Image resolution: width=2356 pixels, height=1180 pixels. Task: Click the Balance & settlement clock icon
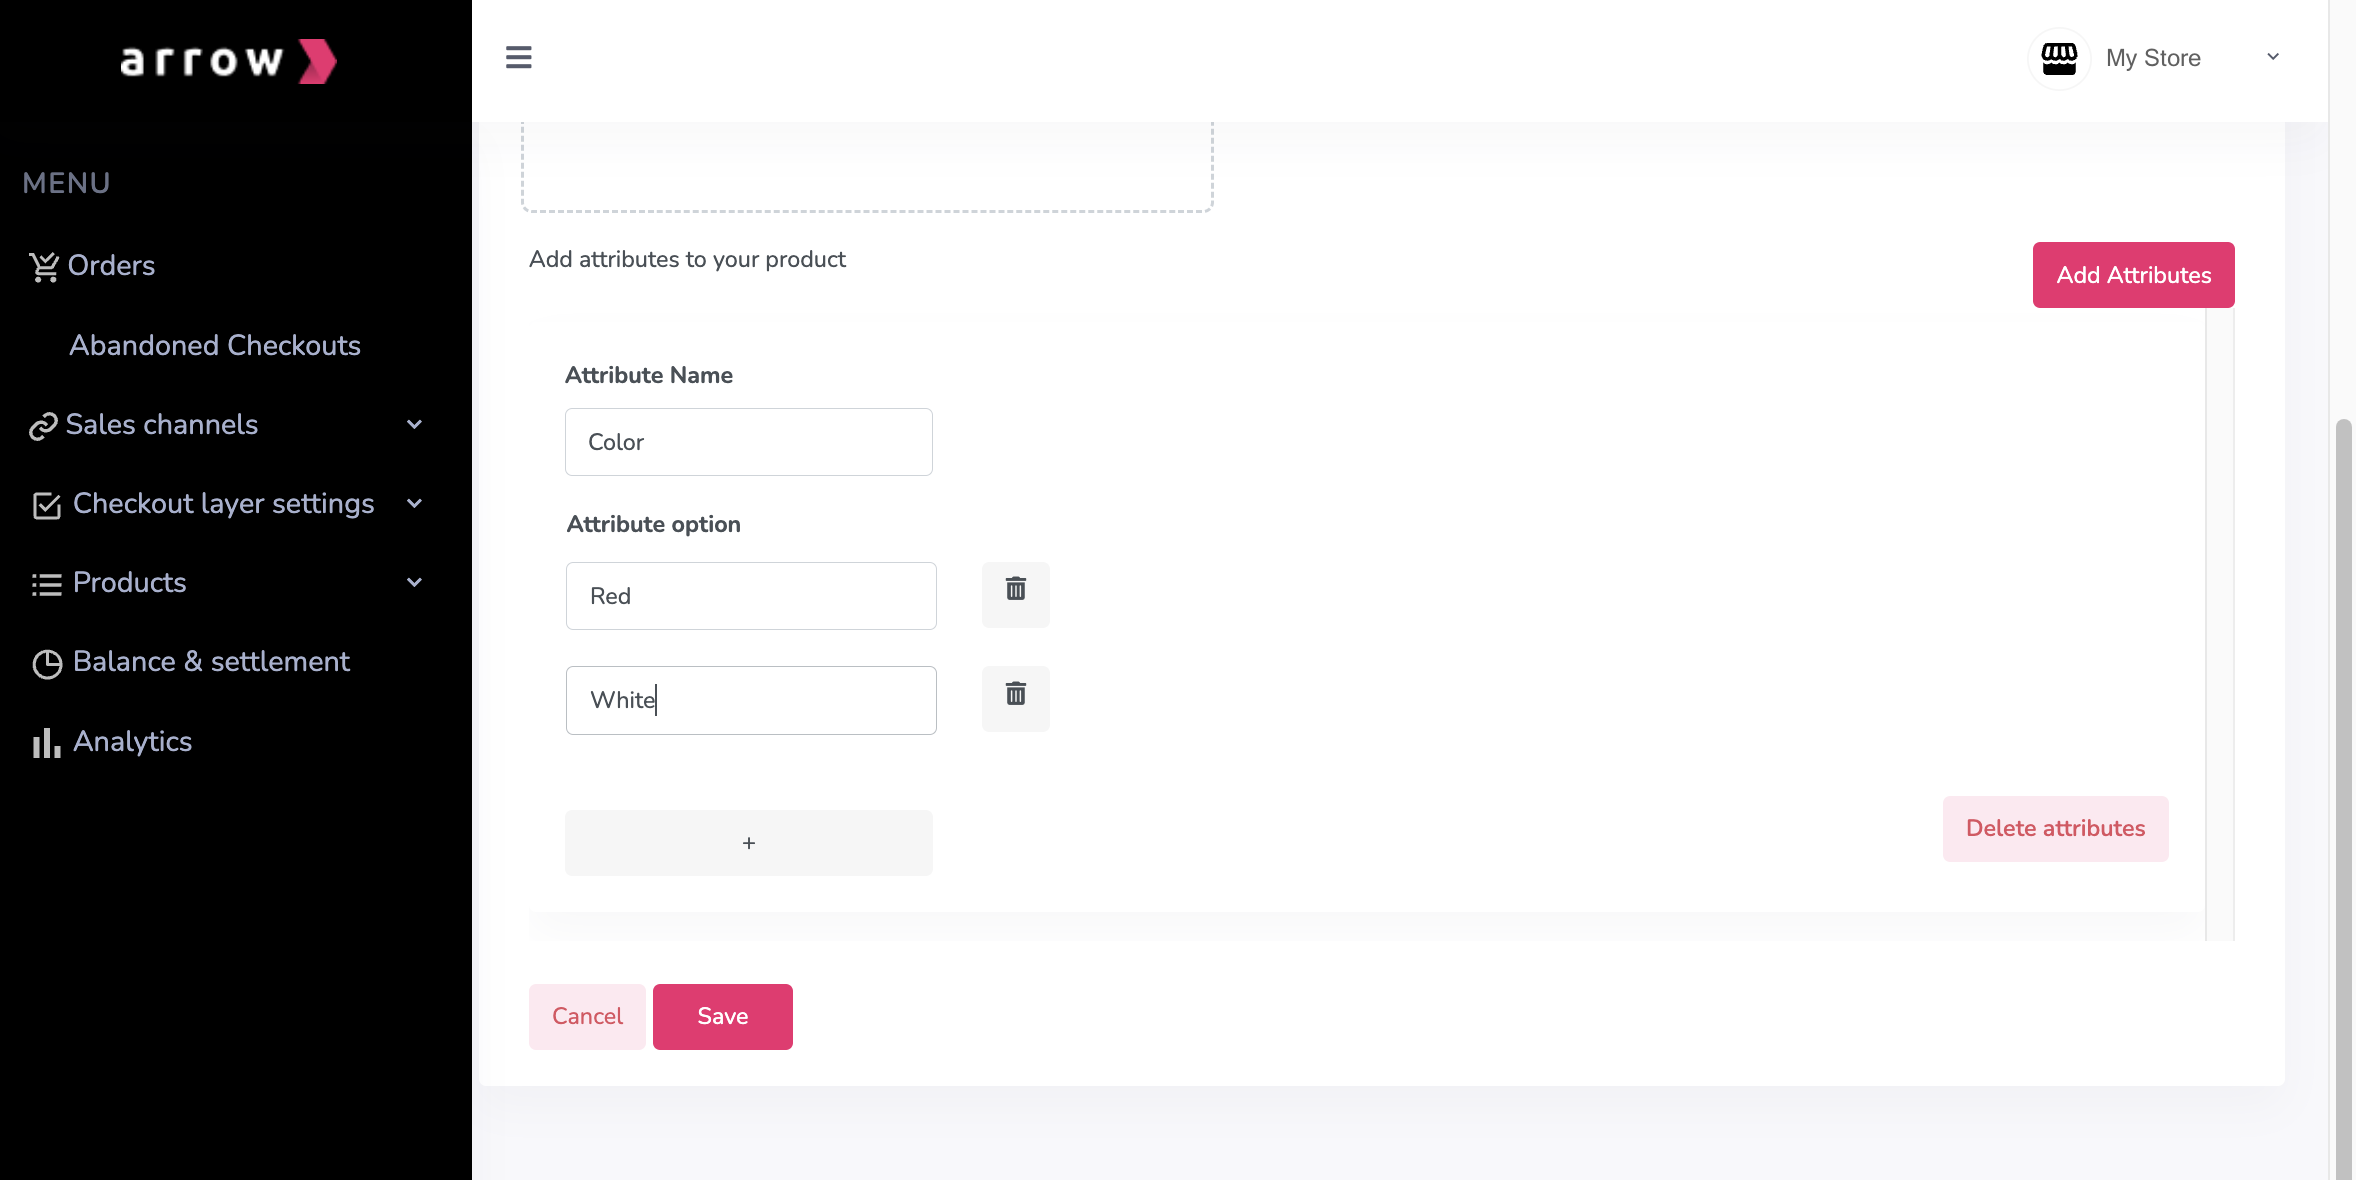tap(46, 663)
